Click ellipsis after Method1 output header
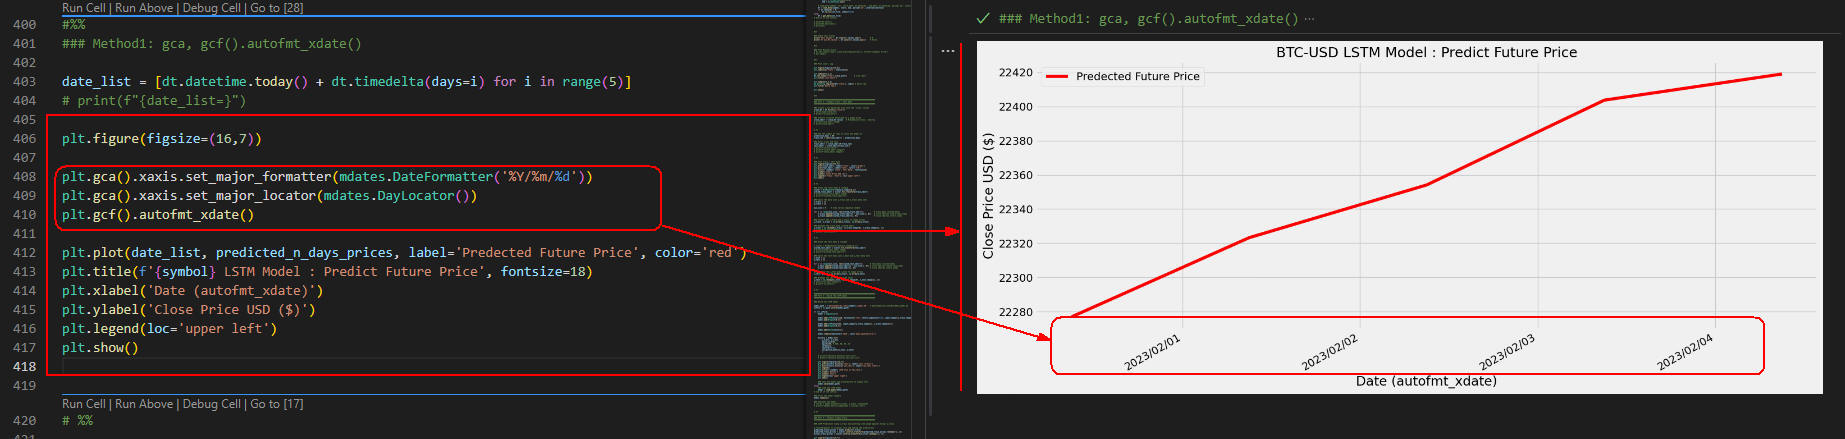The image size is (1845, 439). coord(1309,18)
